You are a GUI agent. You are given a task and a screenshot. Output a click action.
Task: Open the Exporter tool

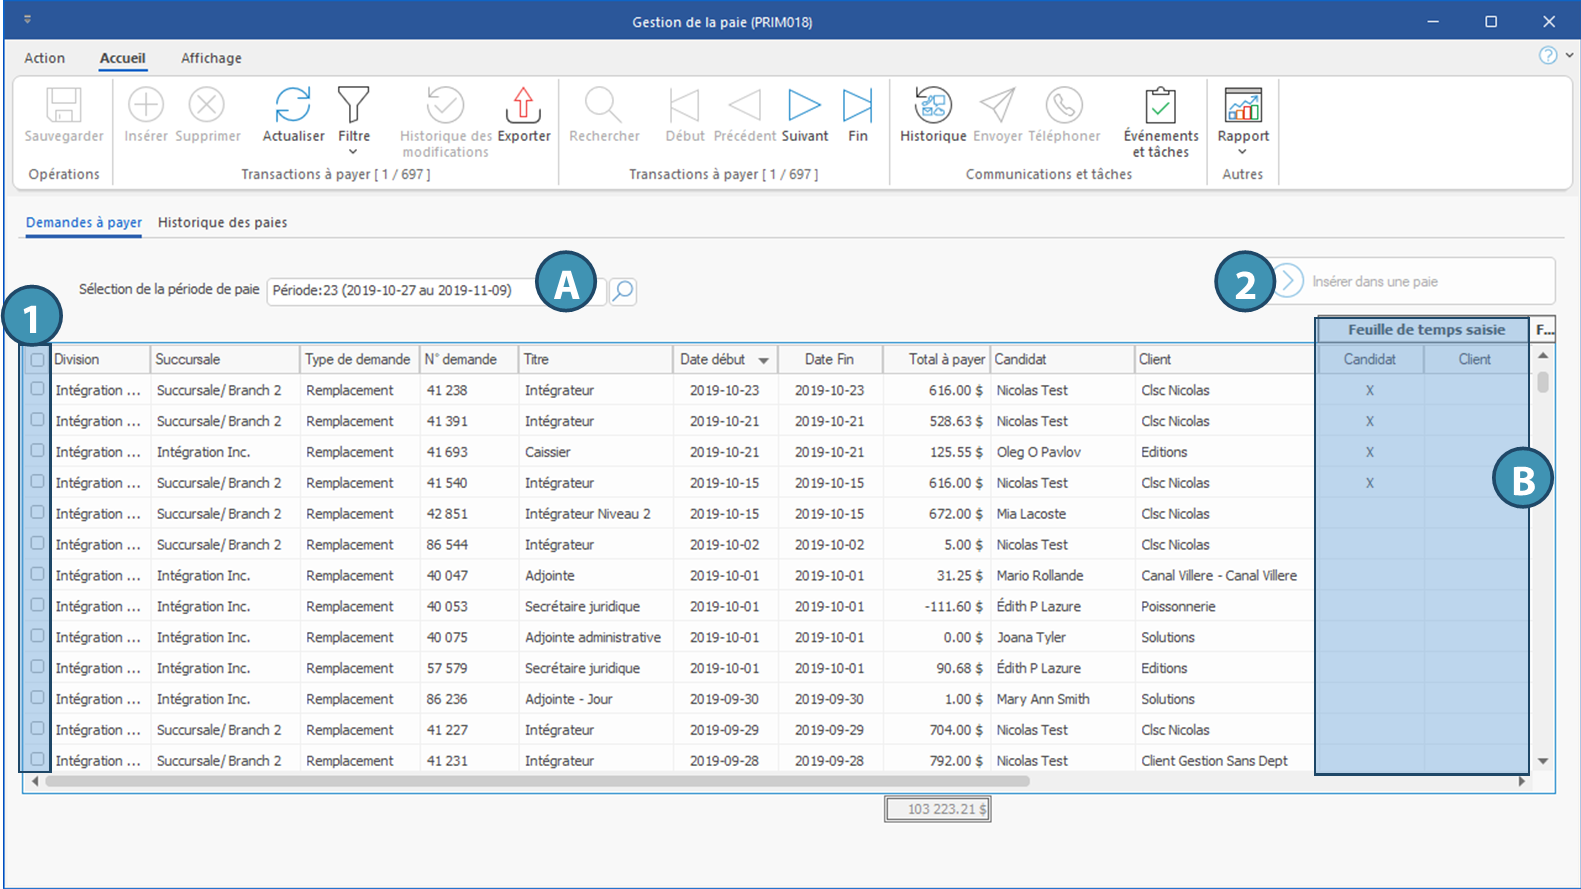523,105
